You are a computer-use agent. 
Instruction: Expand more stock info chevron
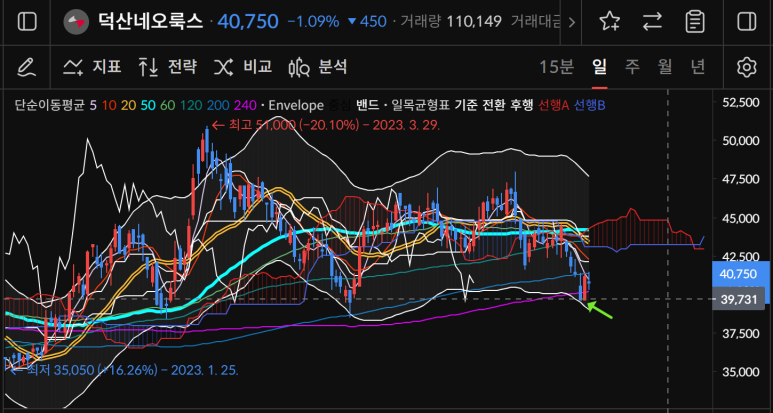pyautogui.click(x=571, y=22)
